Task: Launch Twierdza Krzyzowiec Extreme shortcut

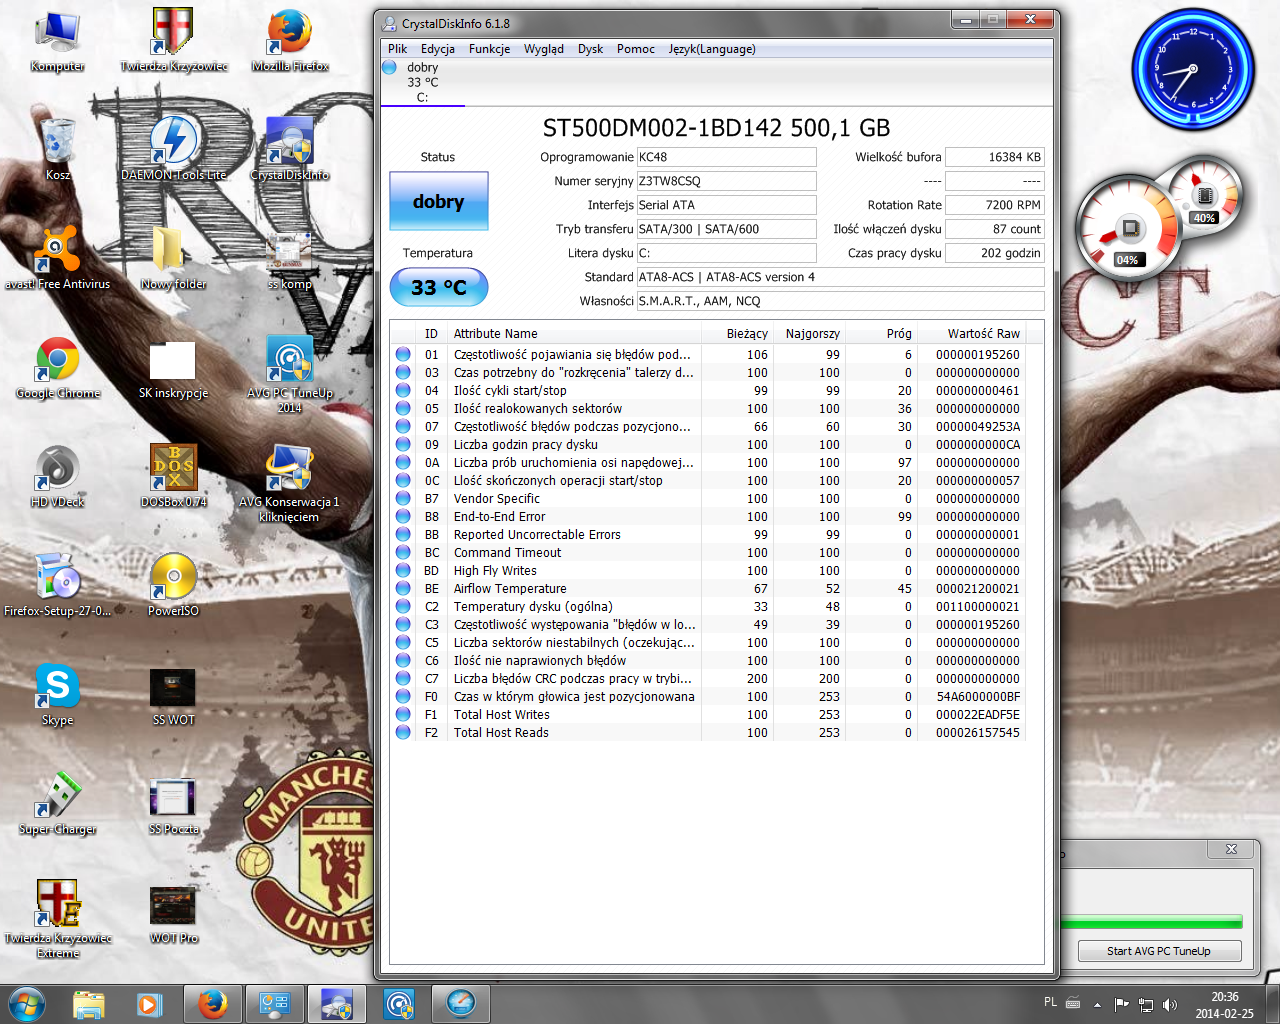Action: [58, 918]
